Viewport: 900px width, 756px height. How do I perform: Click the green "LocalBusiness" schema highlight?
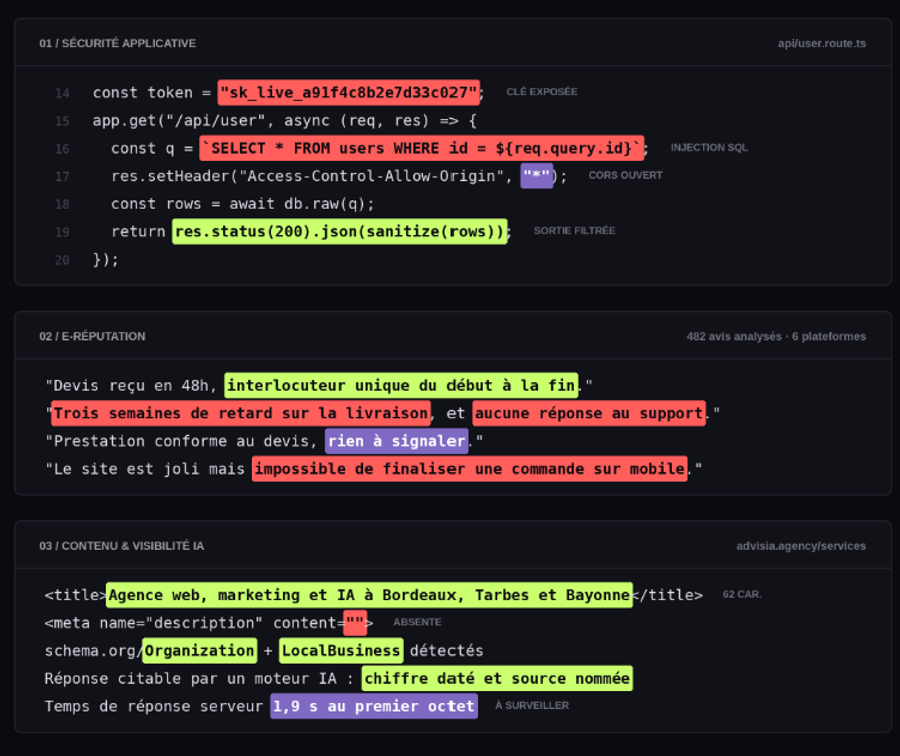(341, 650)
